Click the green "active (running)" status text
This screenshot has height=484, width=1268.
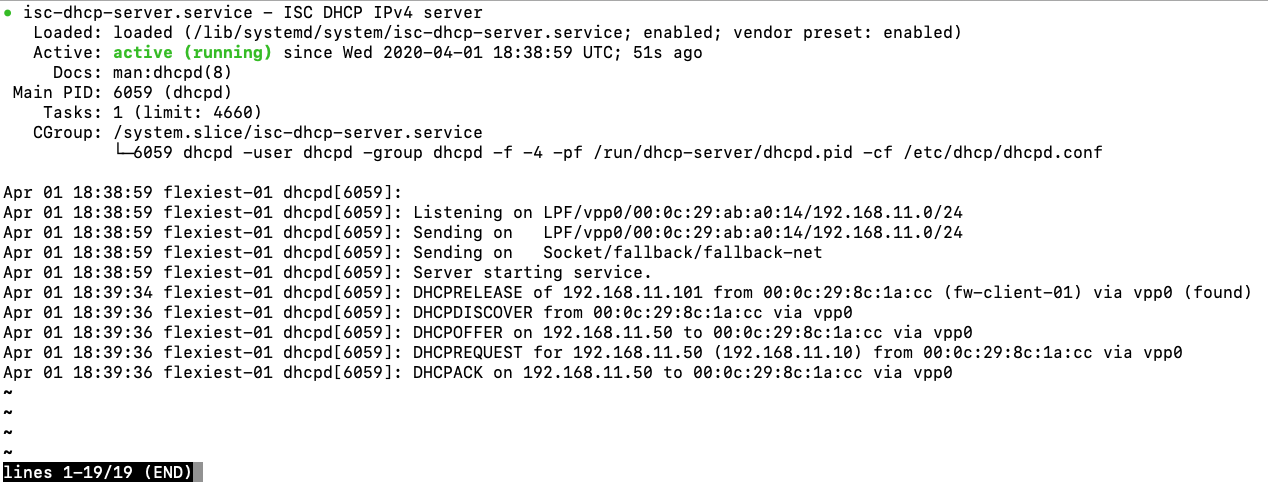pyautogui.click(x=192, y=52)
